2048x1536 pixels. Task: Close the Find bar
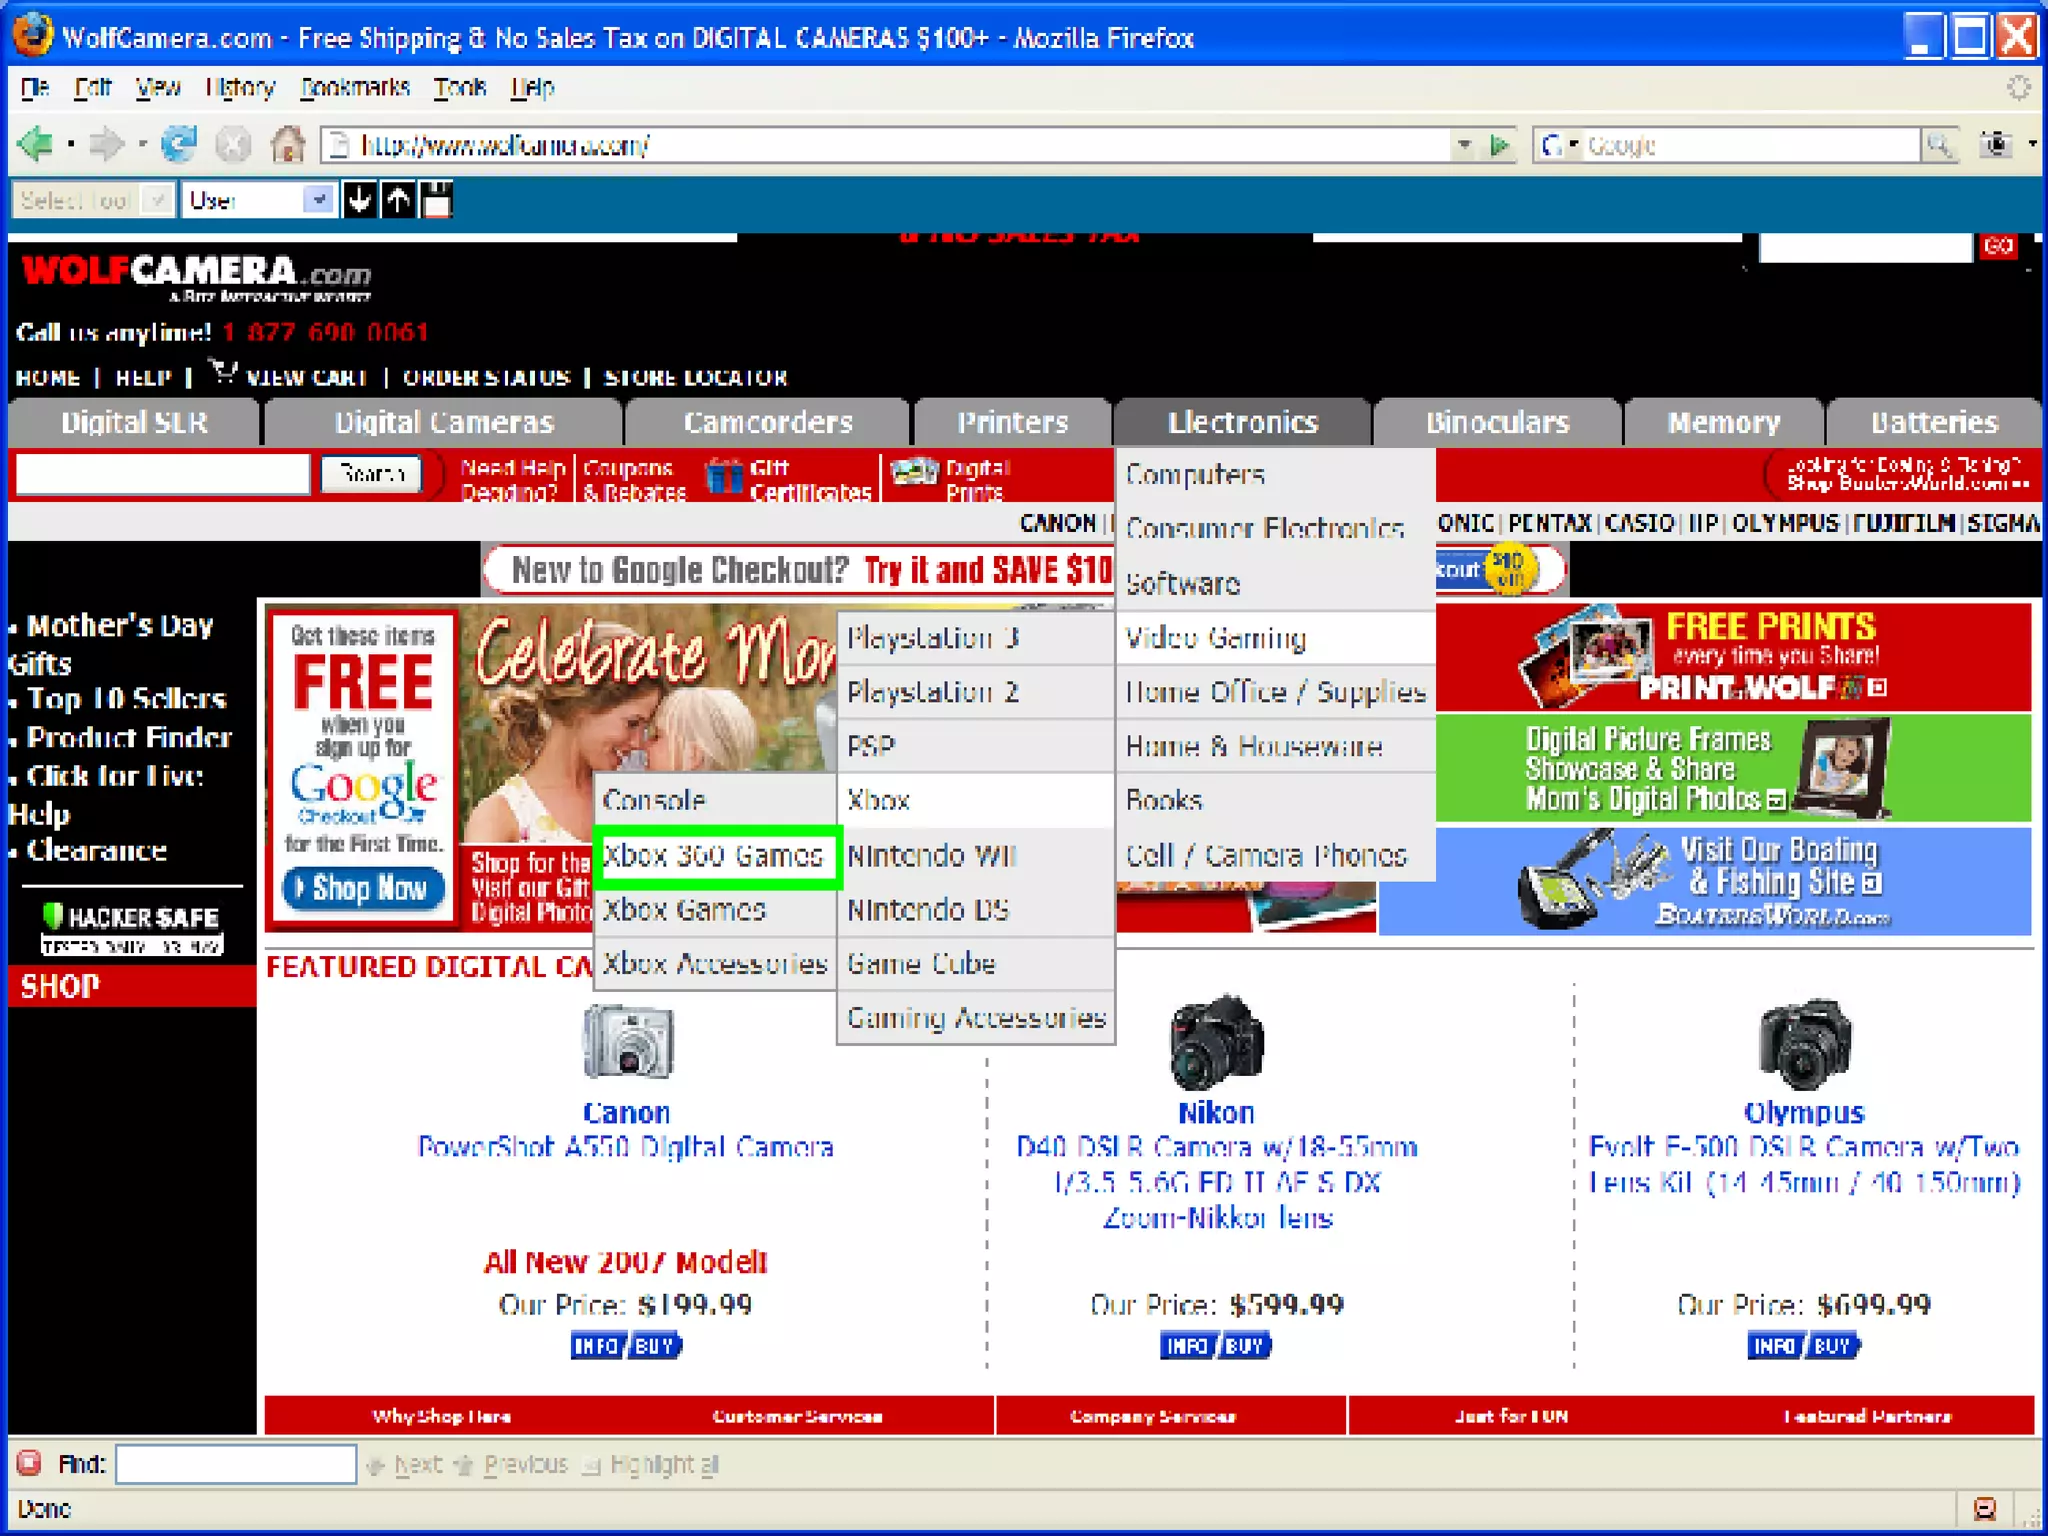click(x=29, y=1463)
